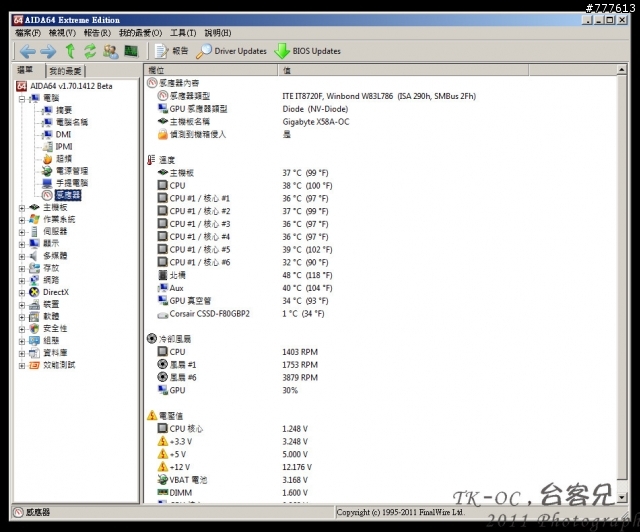Click the Windows flag OS icon
This screenshot has height=532, width=640.
coord(34,220)
